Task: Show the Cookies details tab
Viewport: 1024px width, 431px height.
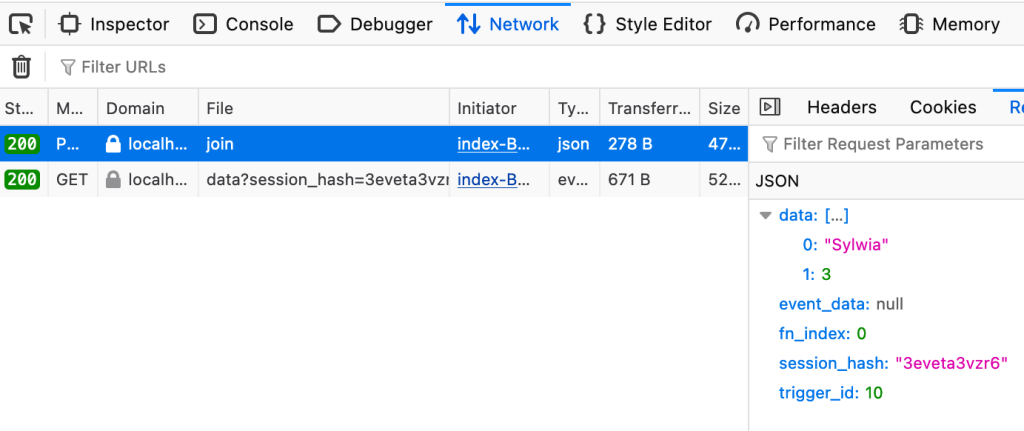Action: point(942,107)
